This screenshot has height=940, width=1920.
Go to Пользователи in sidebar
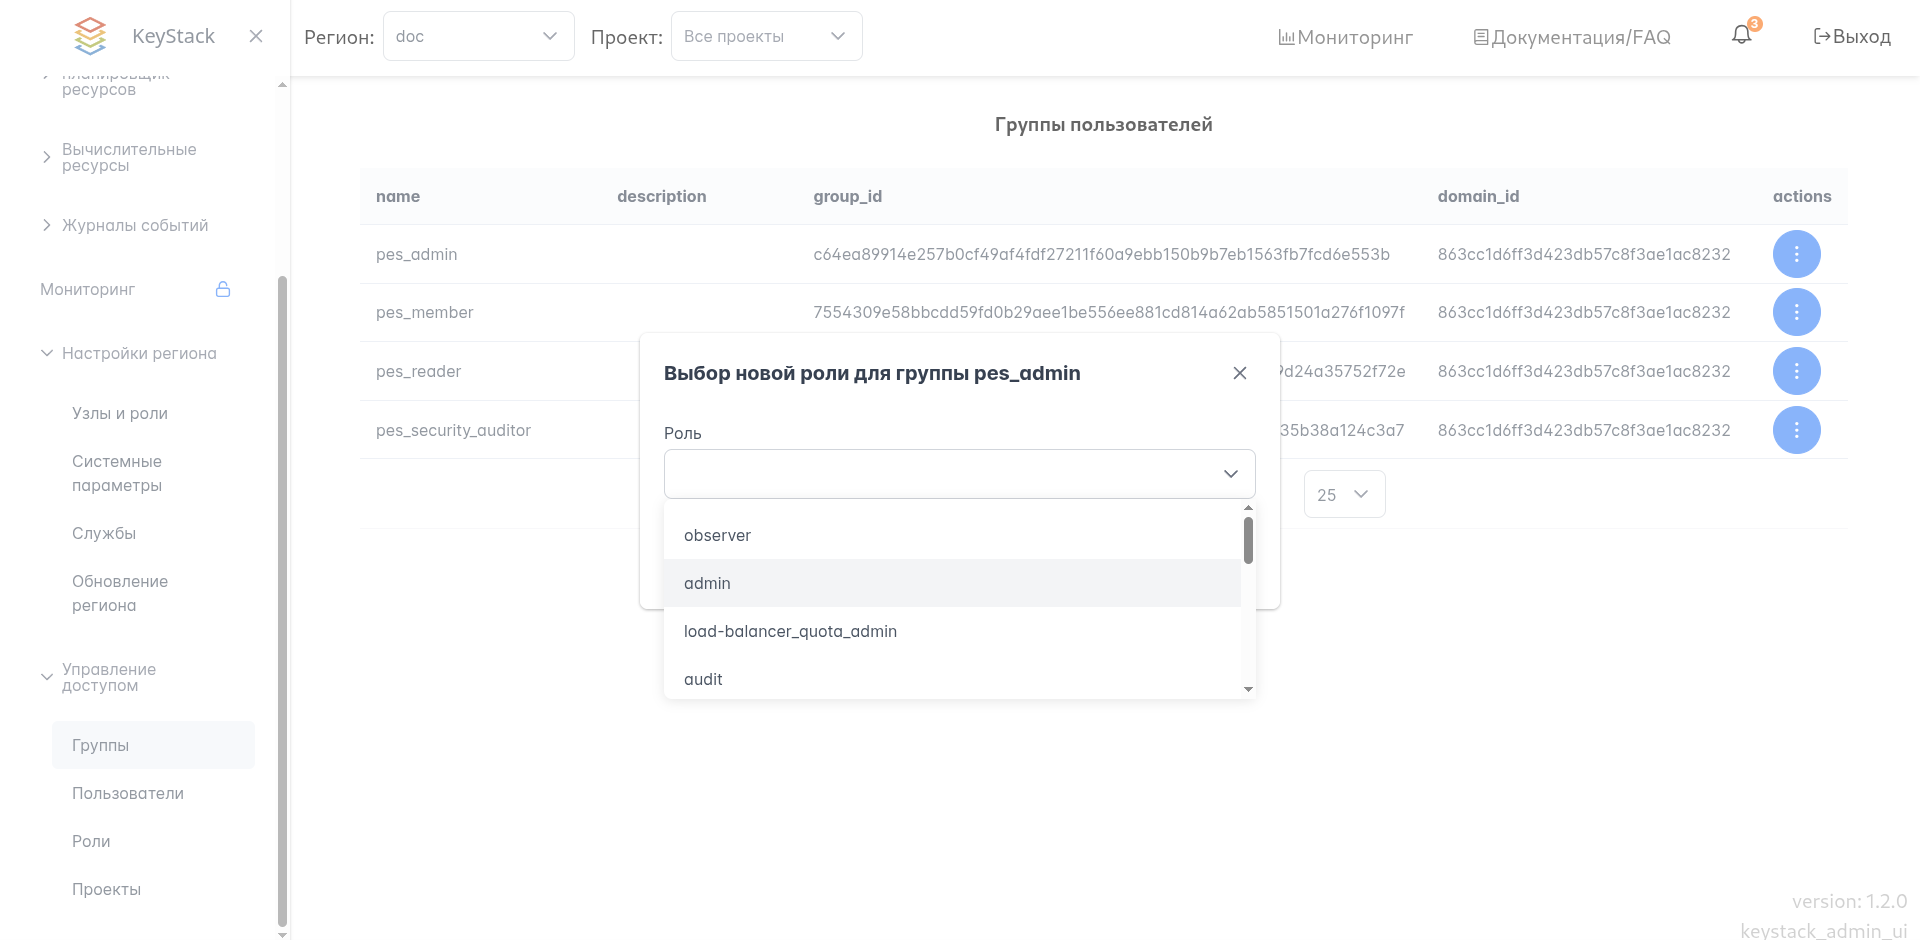(x=128, y=793)
